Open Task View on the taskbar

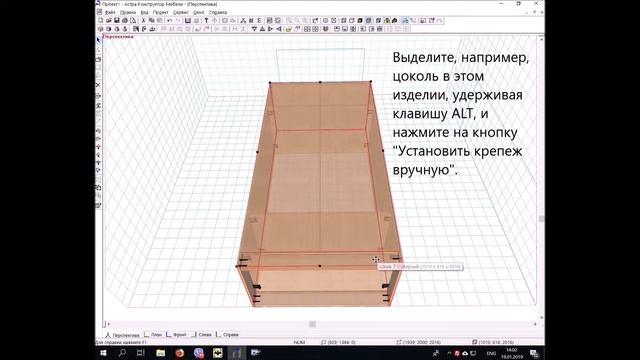141,353
